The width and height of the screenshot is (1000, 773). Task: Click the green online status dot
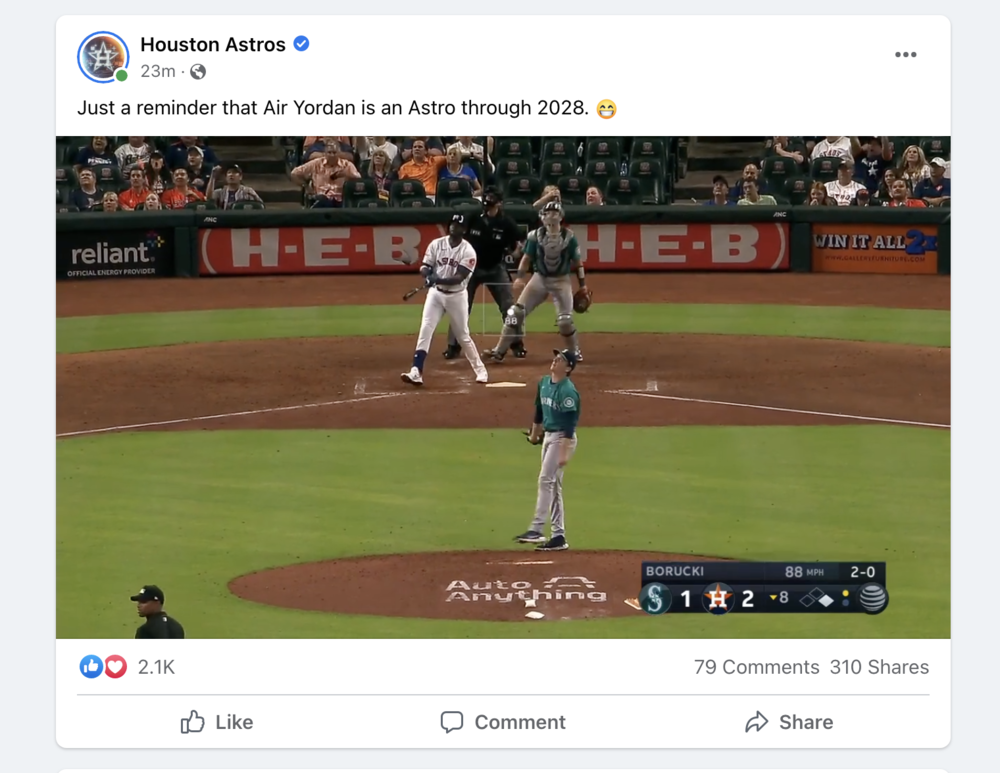[121, 75]
